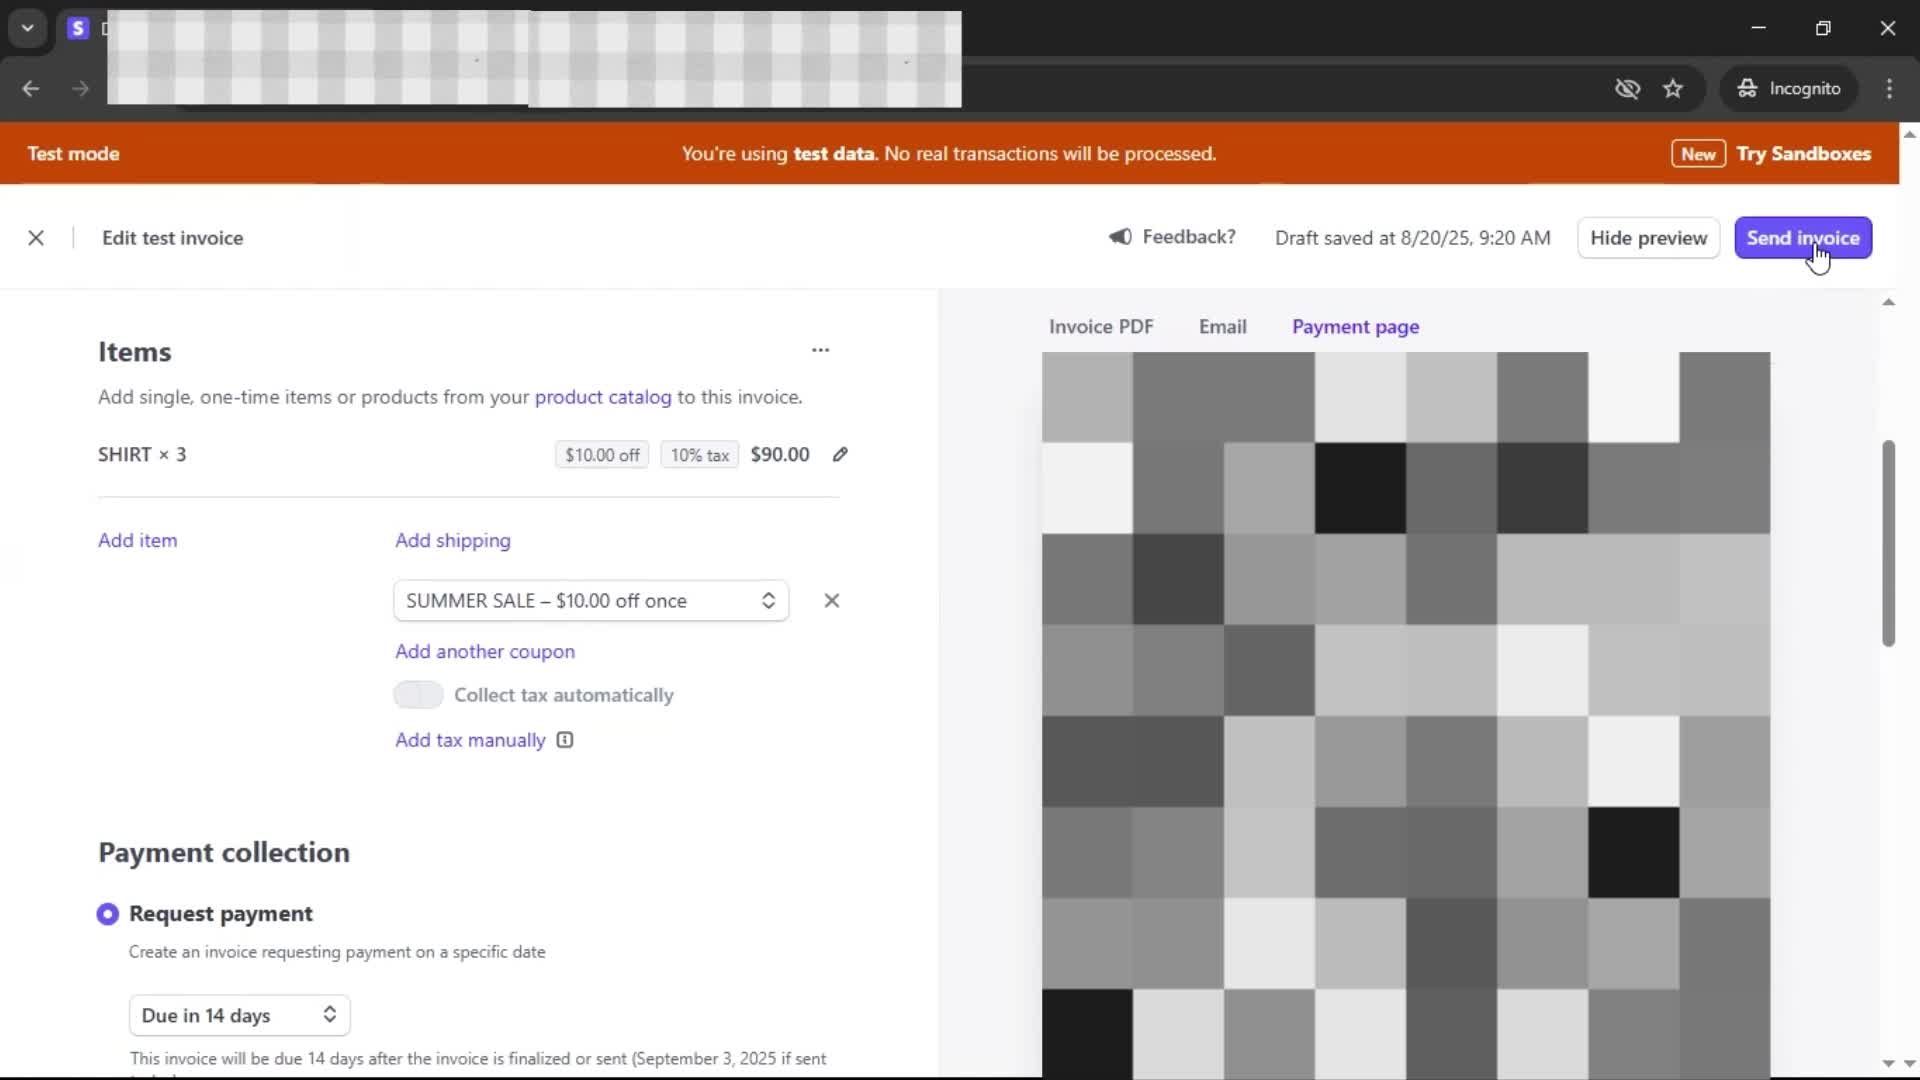Select the Request payment radio button

(108, 914)
